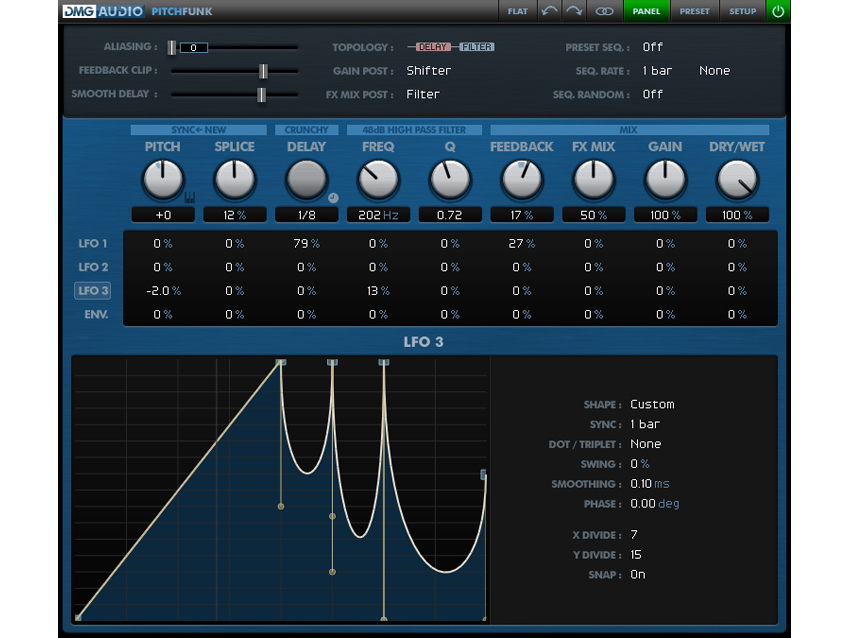The image size is (850, 638).
Task: Click the SYNC<-NEW mode header
Action: (x=198, y=130)
